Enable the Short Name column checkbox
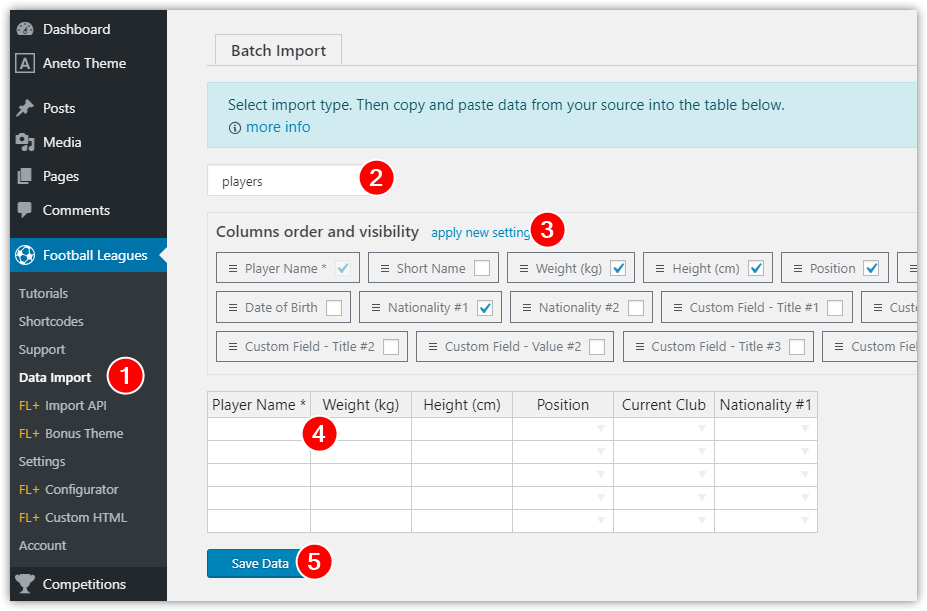This screenshot has height=611, width=927. [x=482, y=269]
